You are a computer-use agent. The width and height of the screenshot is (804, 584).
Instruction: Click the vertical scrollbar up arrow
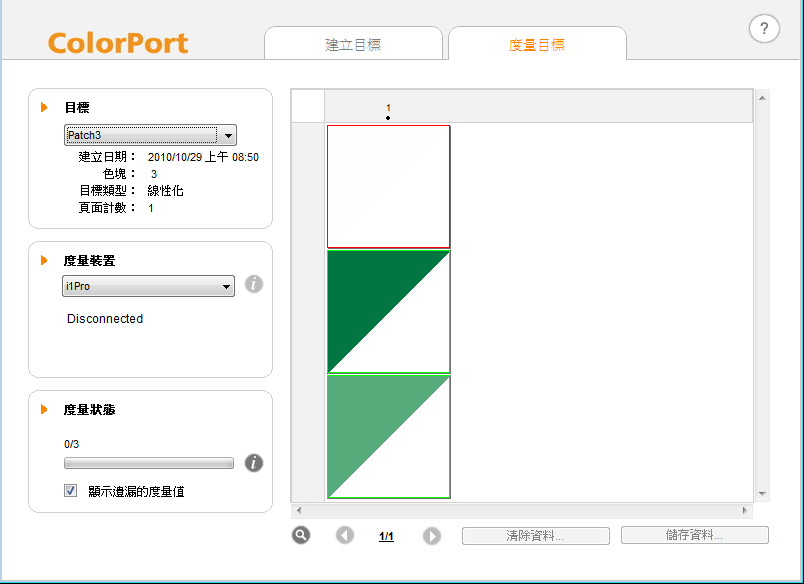coord(762,98)
